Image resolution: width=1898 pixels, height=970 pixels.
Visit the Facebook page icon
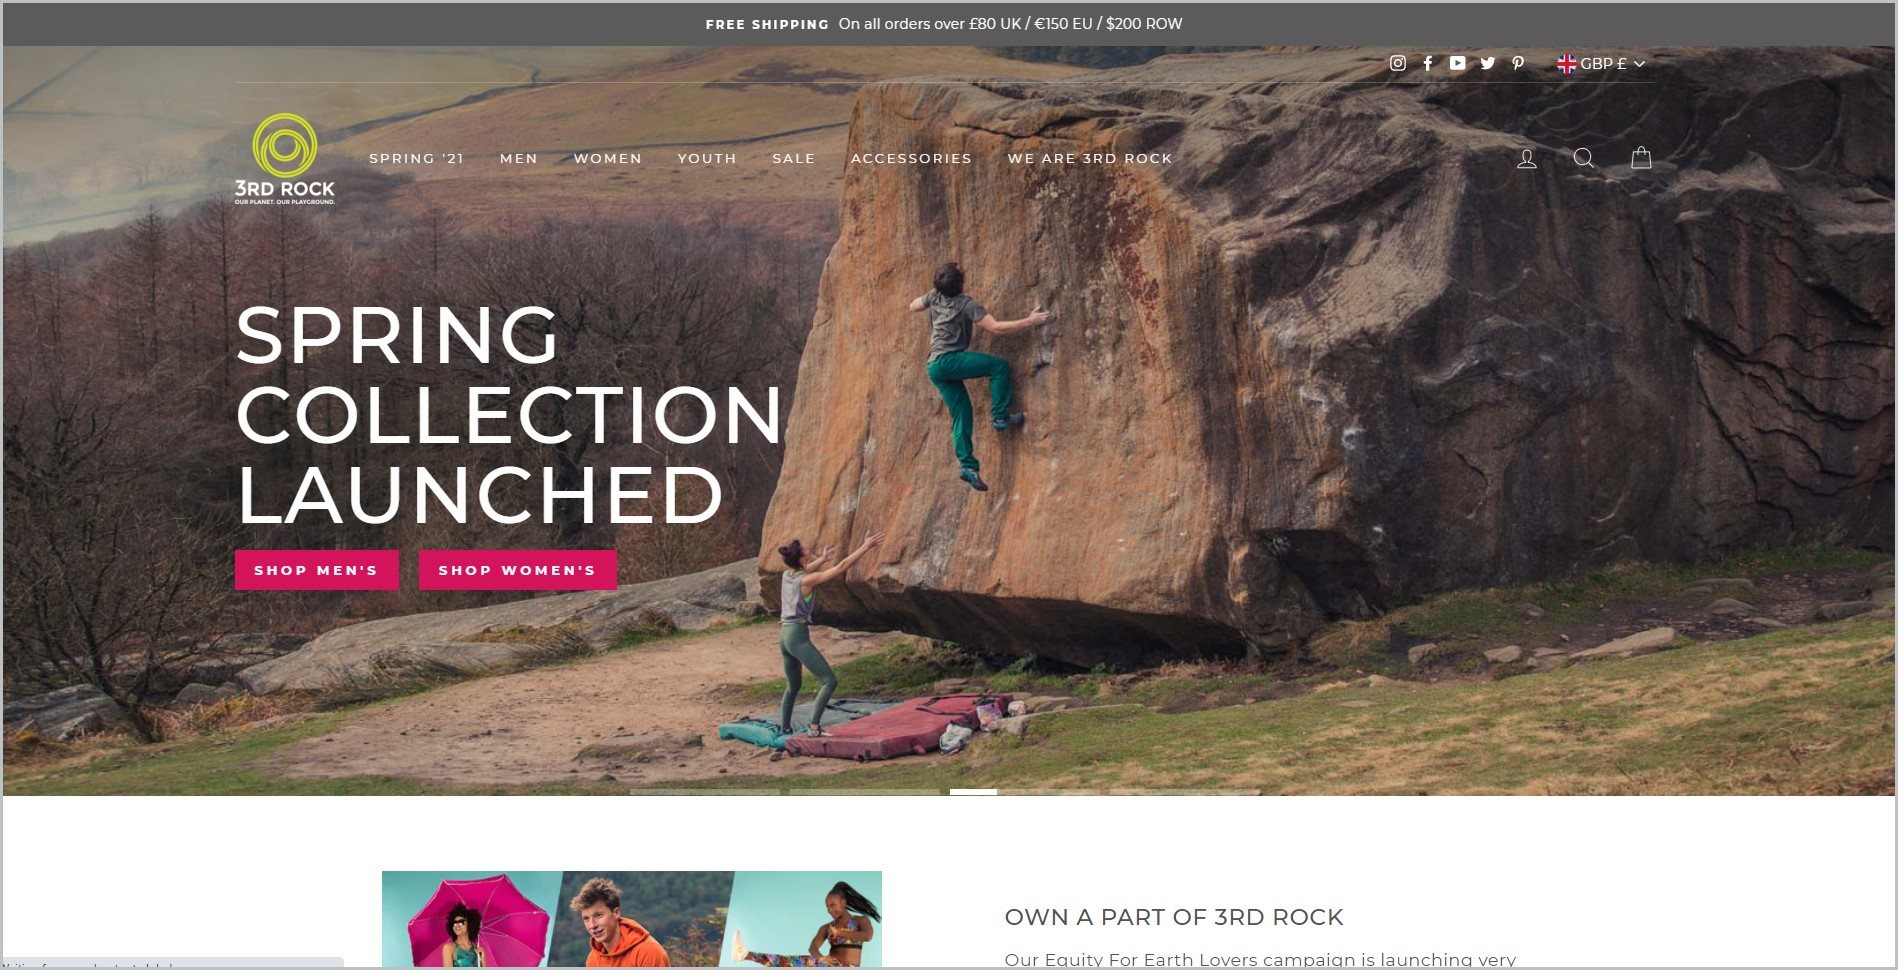click(1428, 63)
